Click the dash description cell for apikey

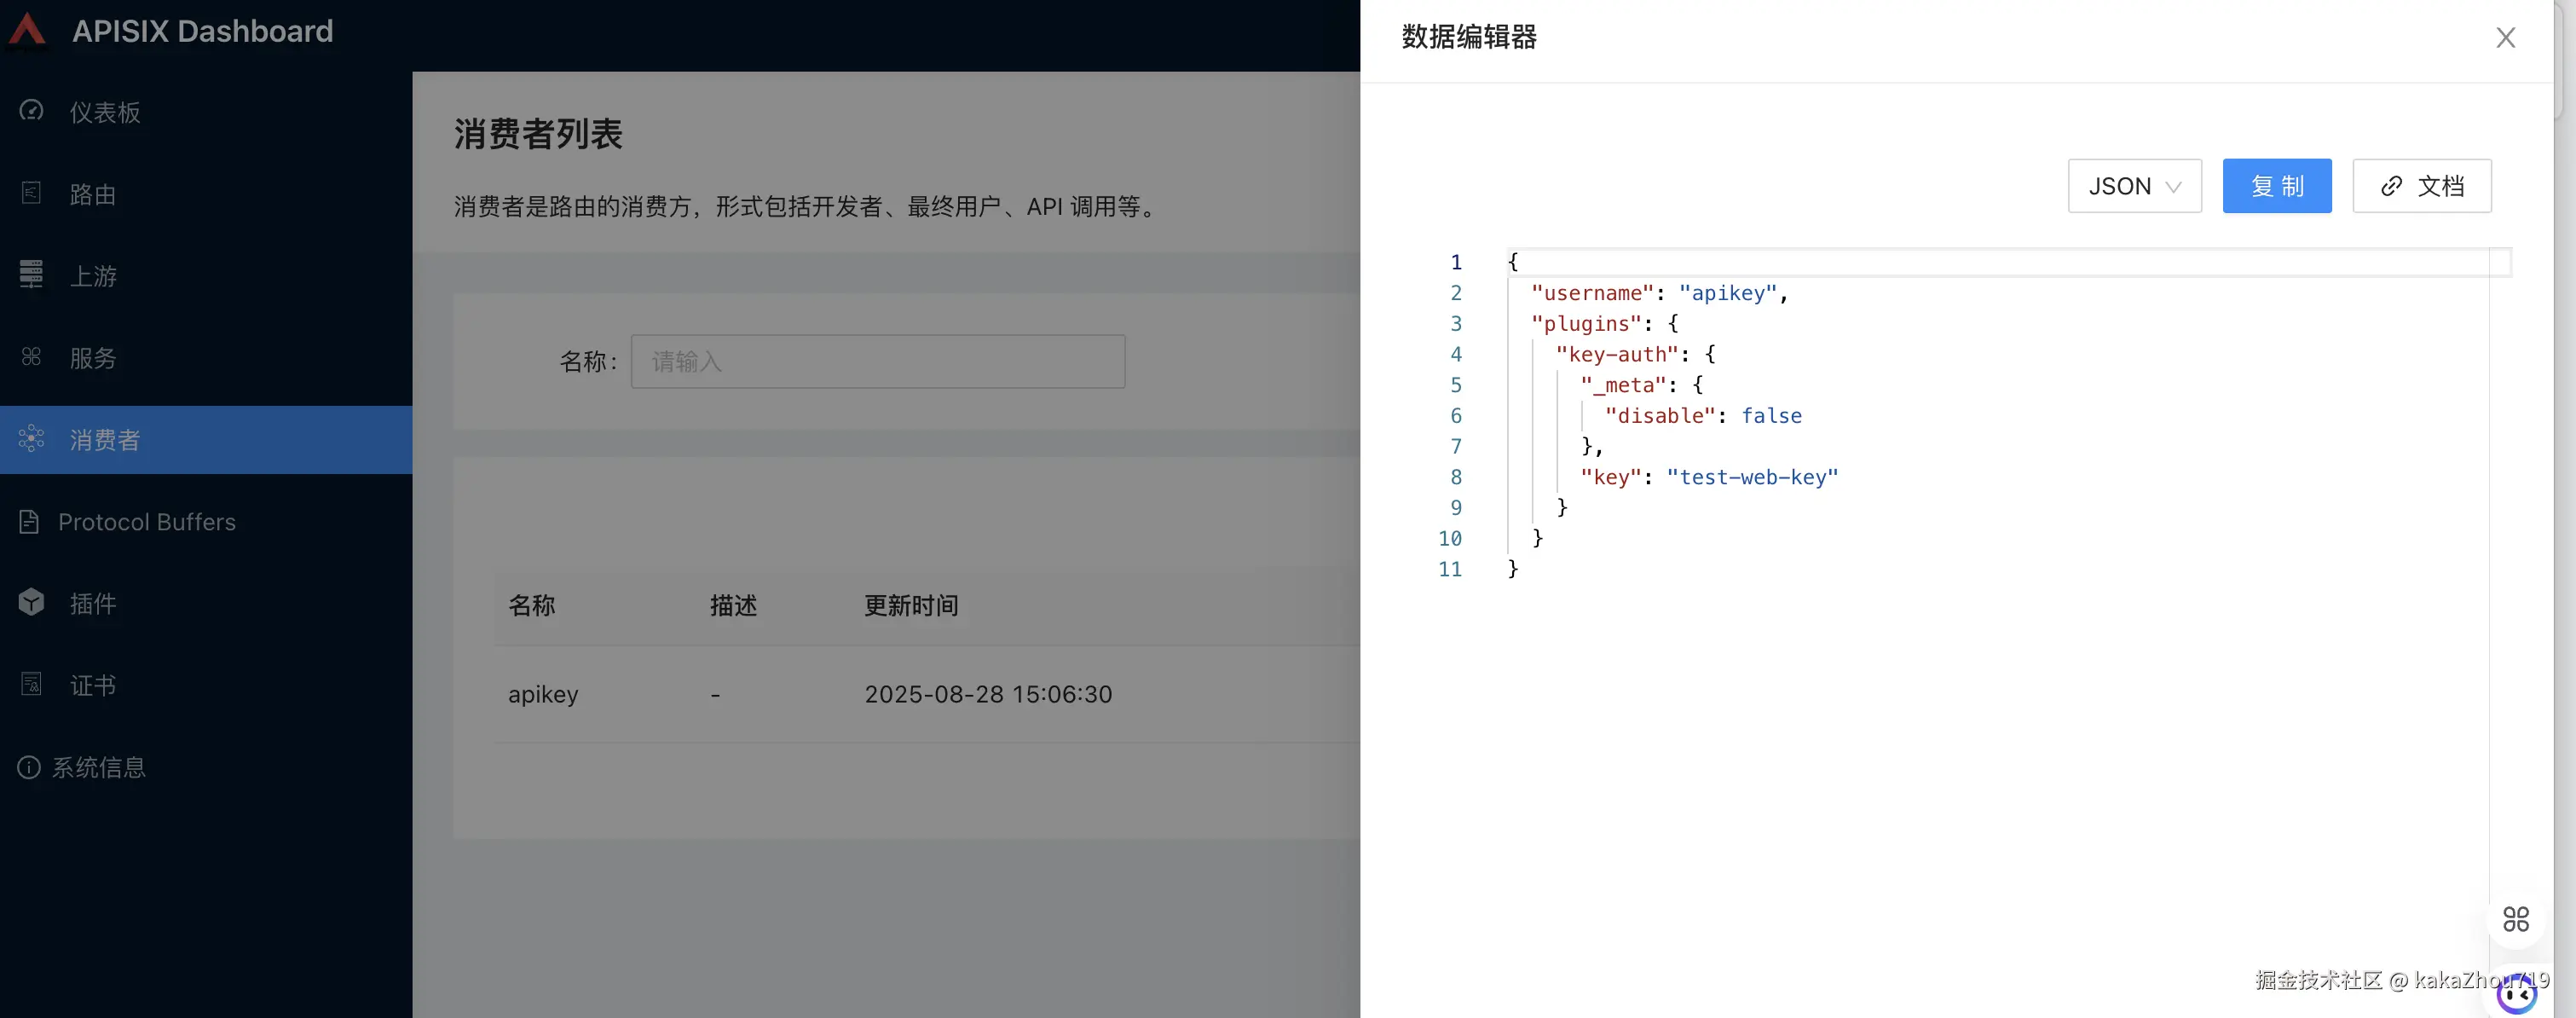pos(715,694)
